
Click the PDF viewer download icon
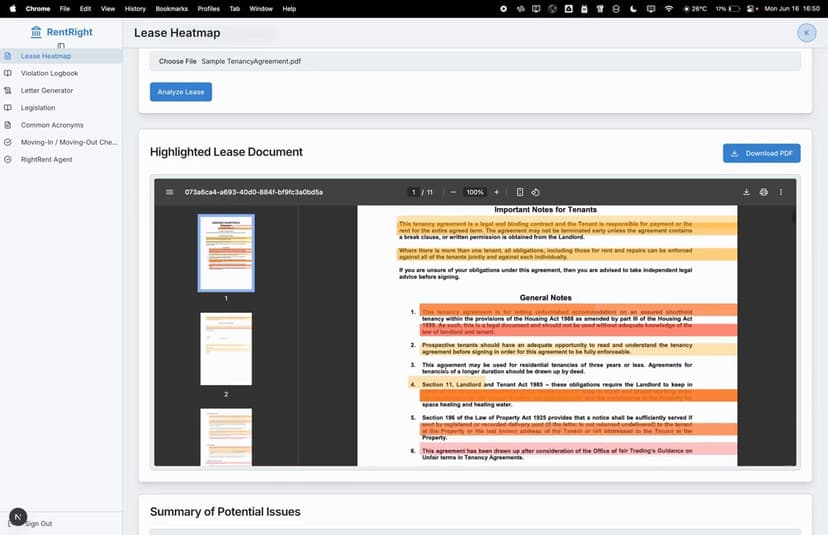tap(746, 192)
